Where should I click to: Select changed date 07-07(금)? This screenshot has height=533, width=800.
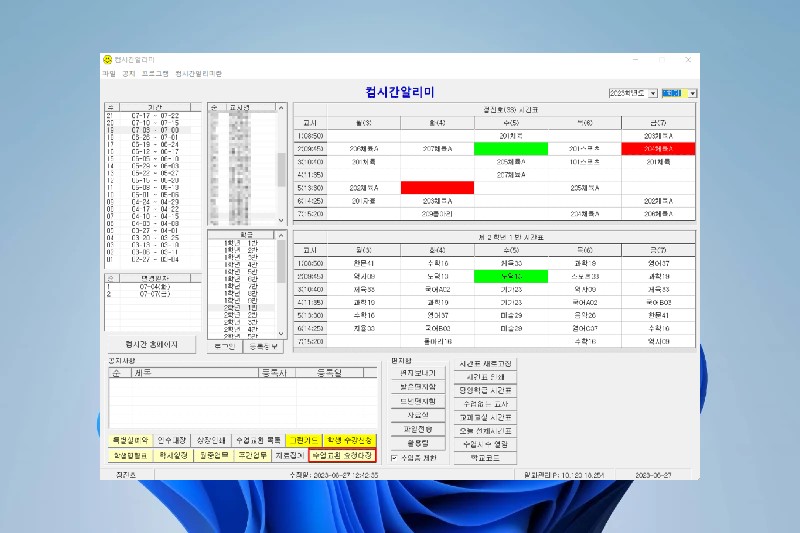pos(153,294)
